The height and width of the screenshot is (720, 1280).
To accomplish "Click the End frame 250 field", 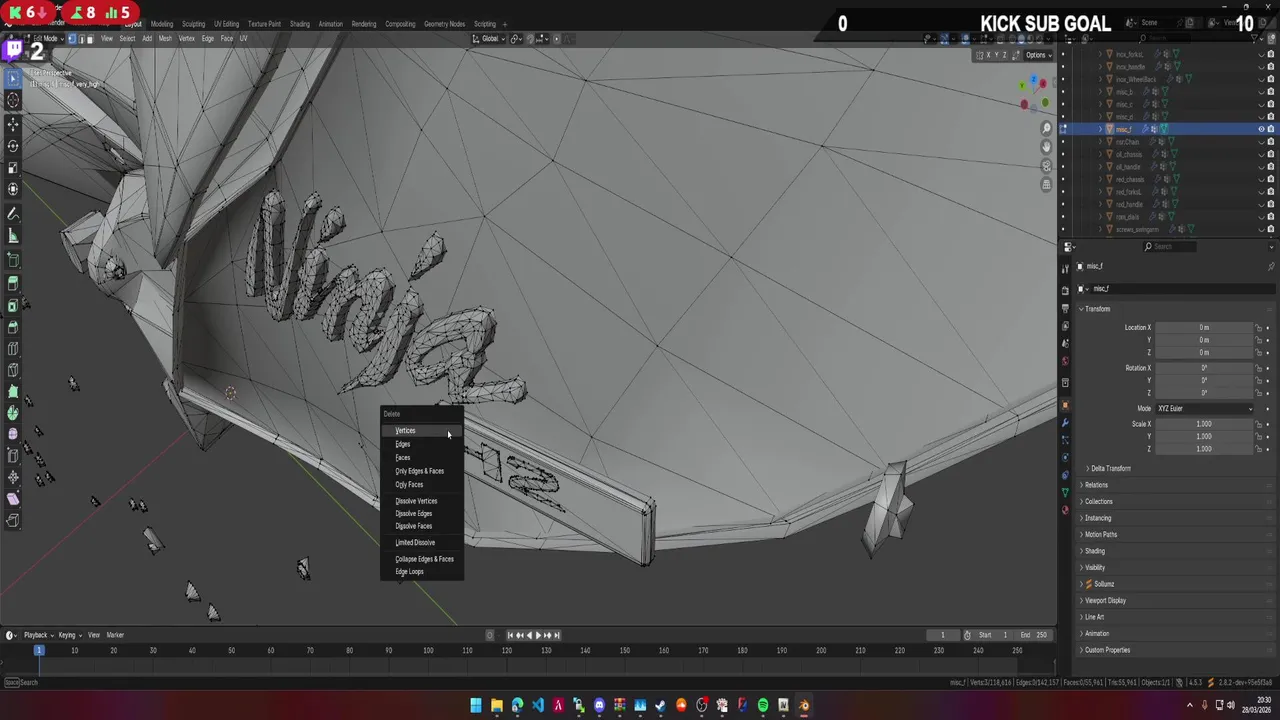I will (x=1033, y=635).
